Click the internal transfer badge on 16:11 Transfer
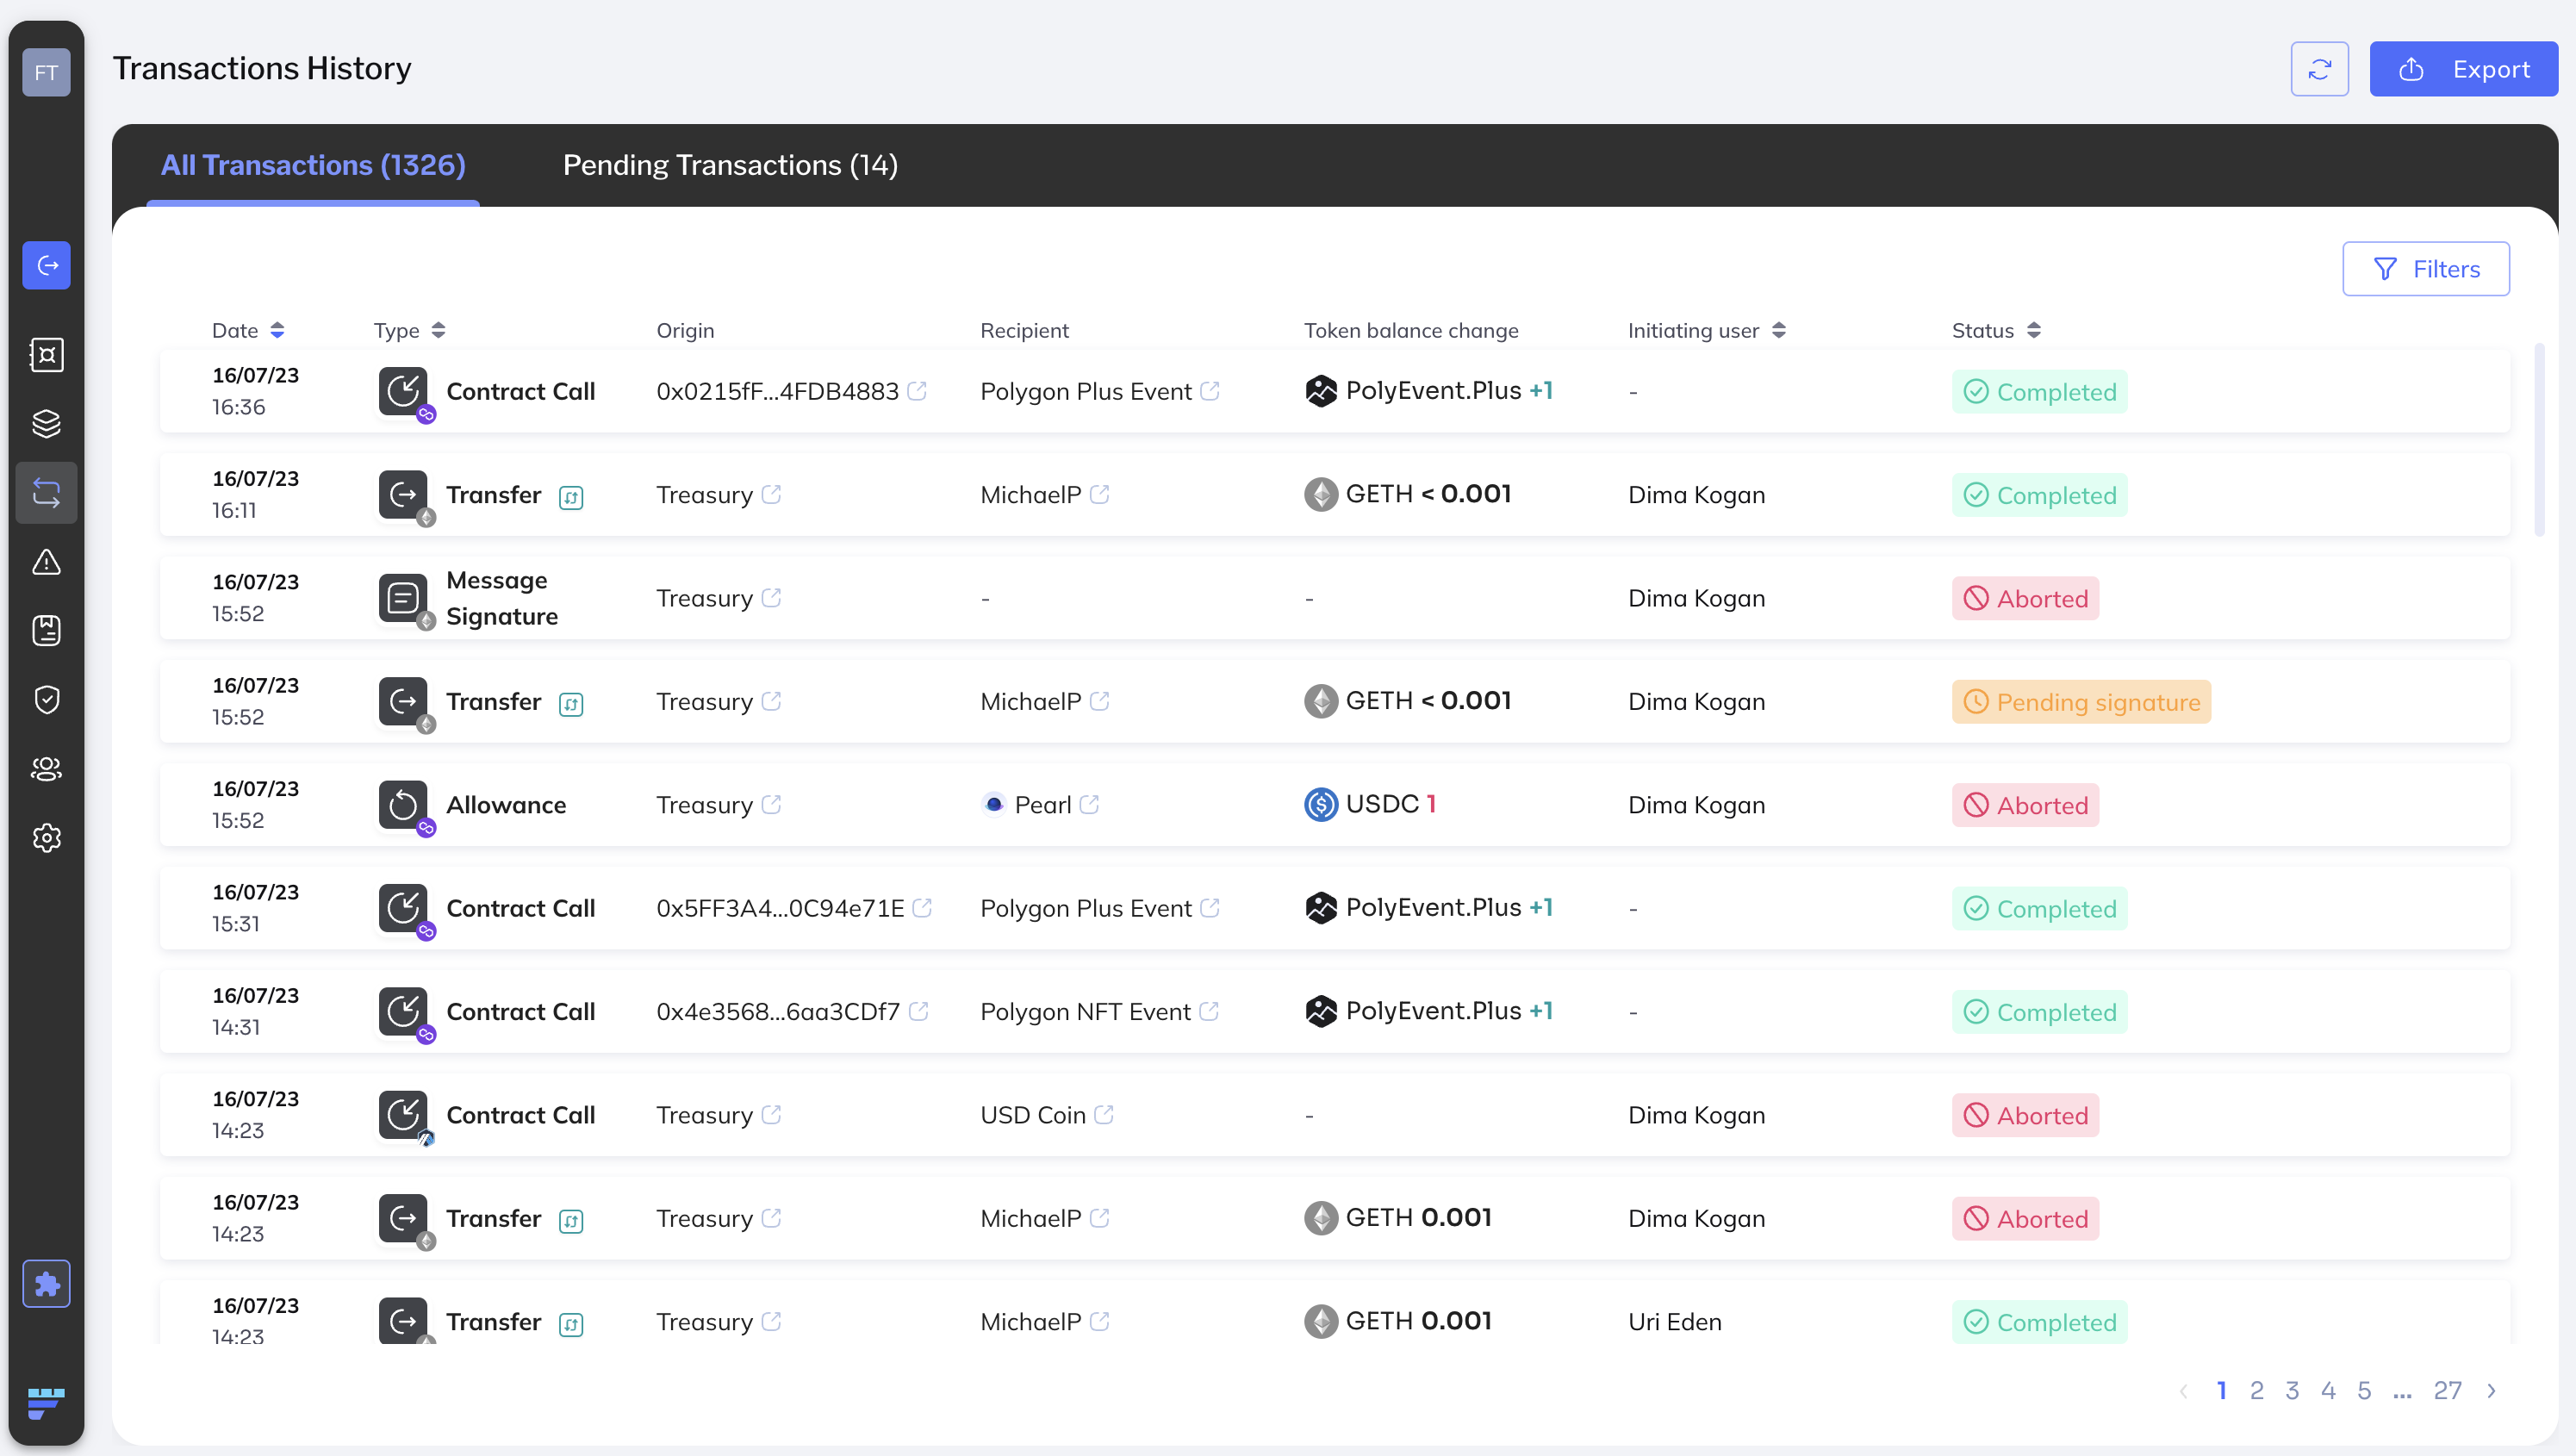This screenshot has height=1456, width=2576. tap(571, 497)
